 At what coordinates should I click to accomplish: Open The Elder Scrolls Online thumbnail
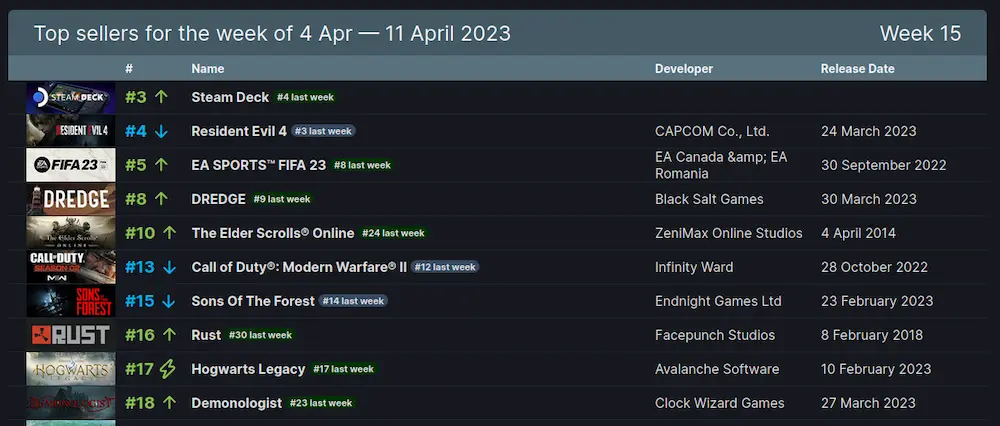[71, 233]
